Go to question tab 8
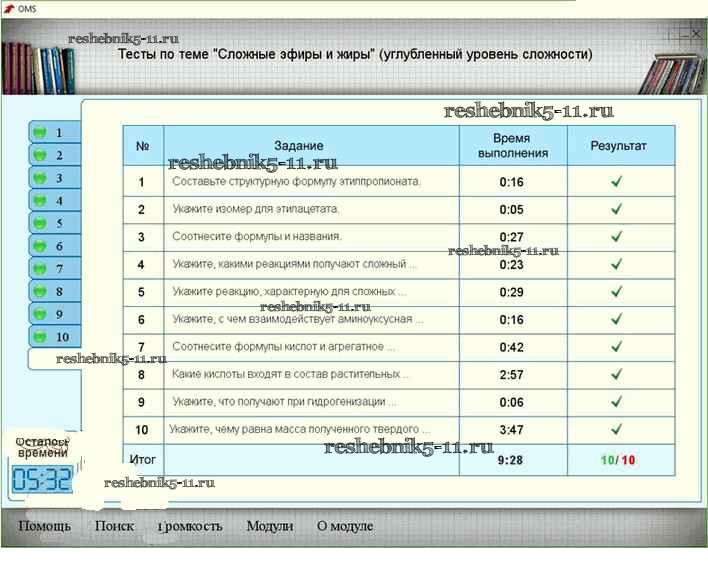 pyautogui.click(x=59, y=291)
